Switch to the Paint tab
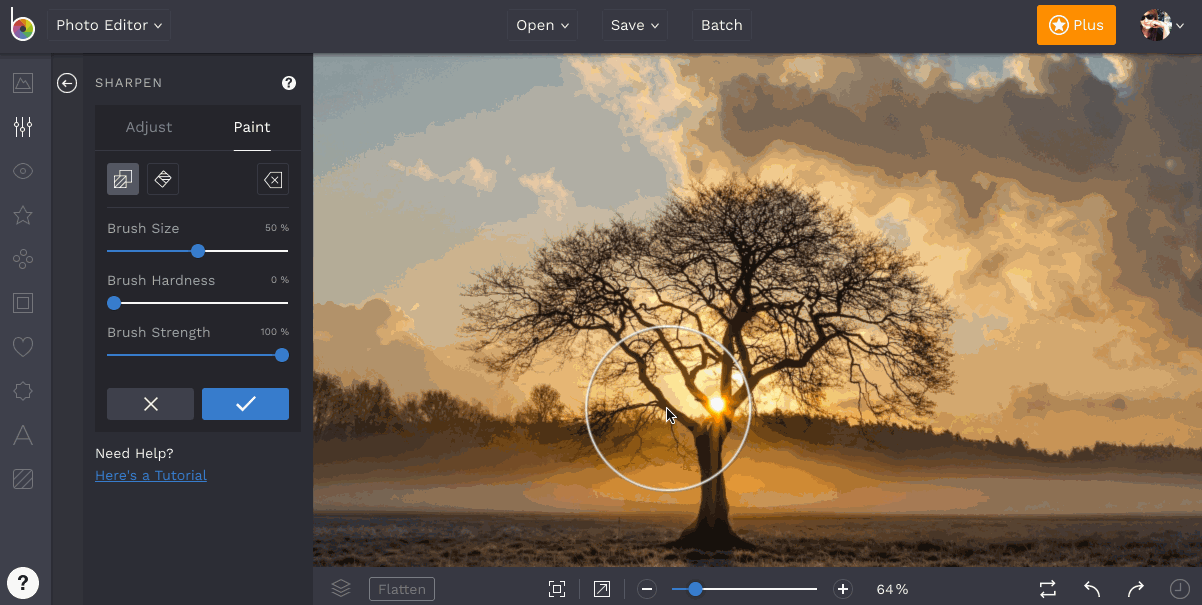The width and height of the screenshot is (1202, 605). [252, 127]
